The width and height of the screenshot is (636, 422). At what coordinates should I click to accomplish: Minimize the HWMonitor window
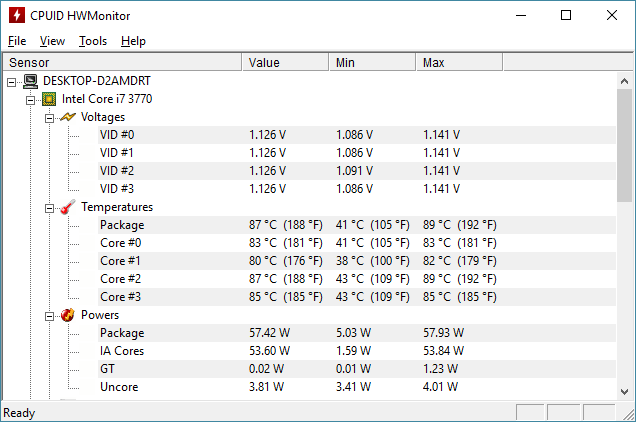point(521,15)
